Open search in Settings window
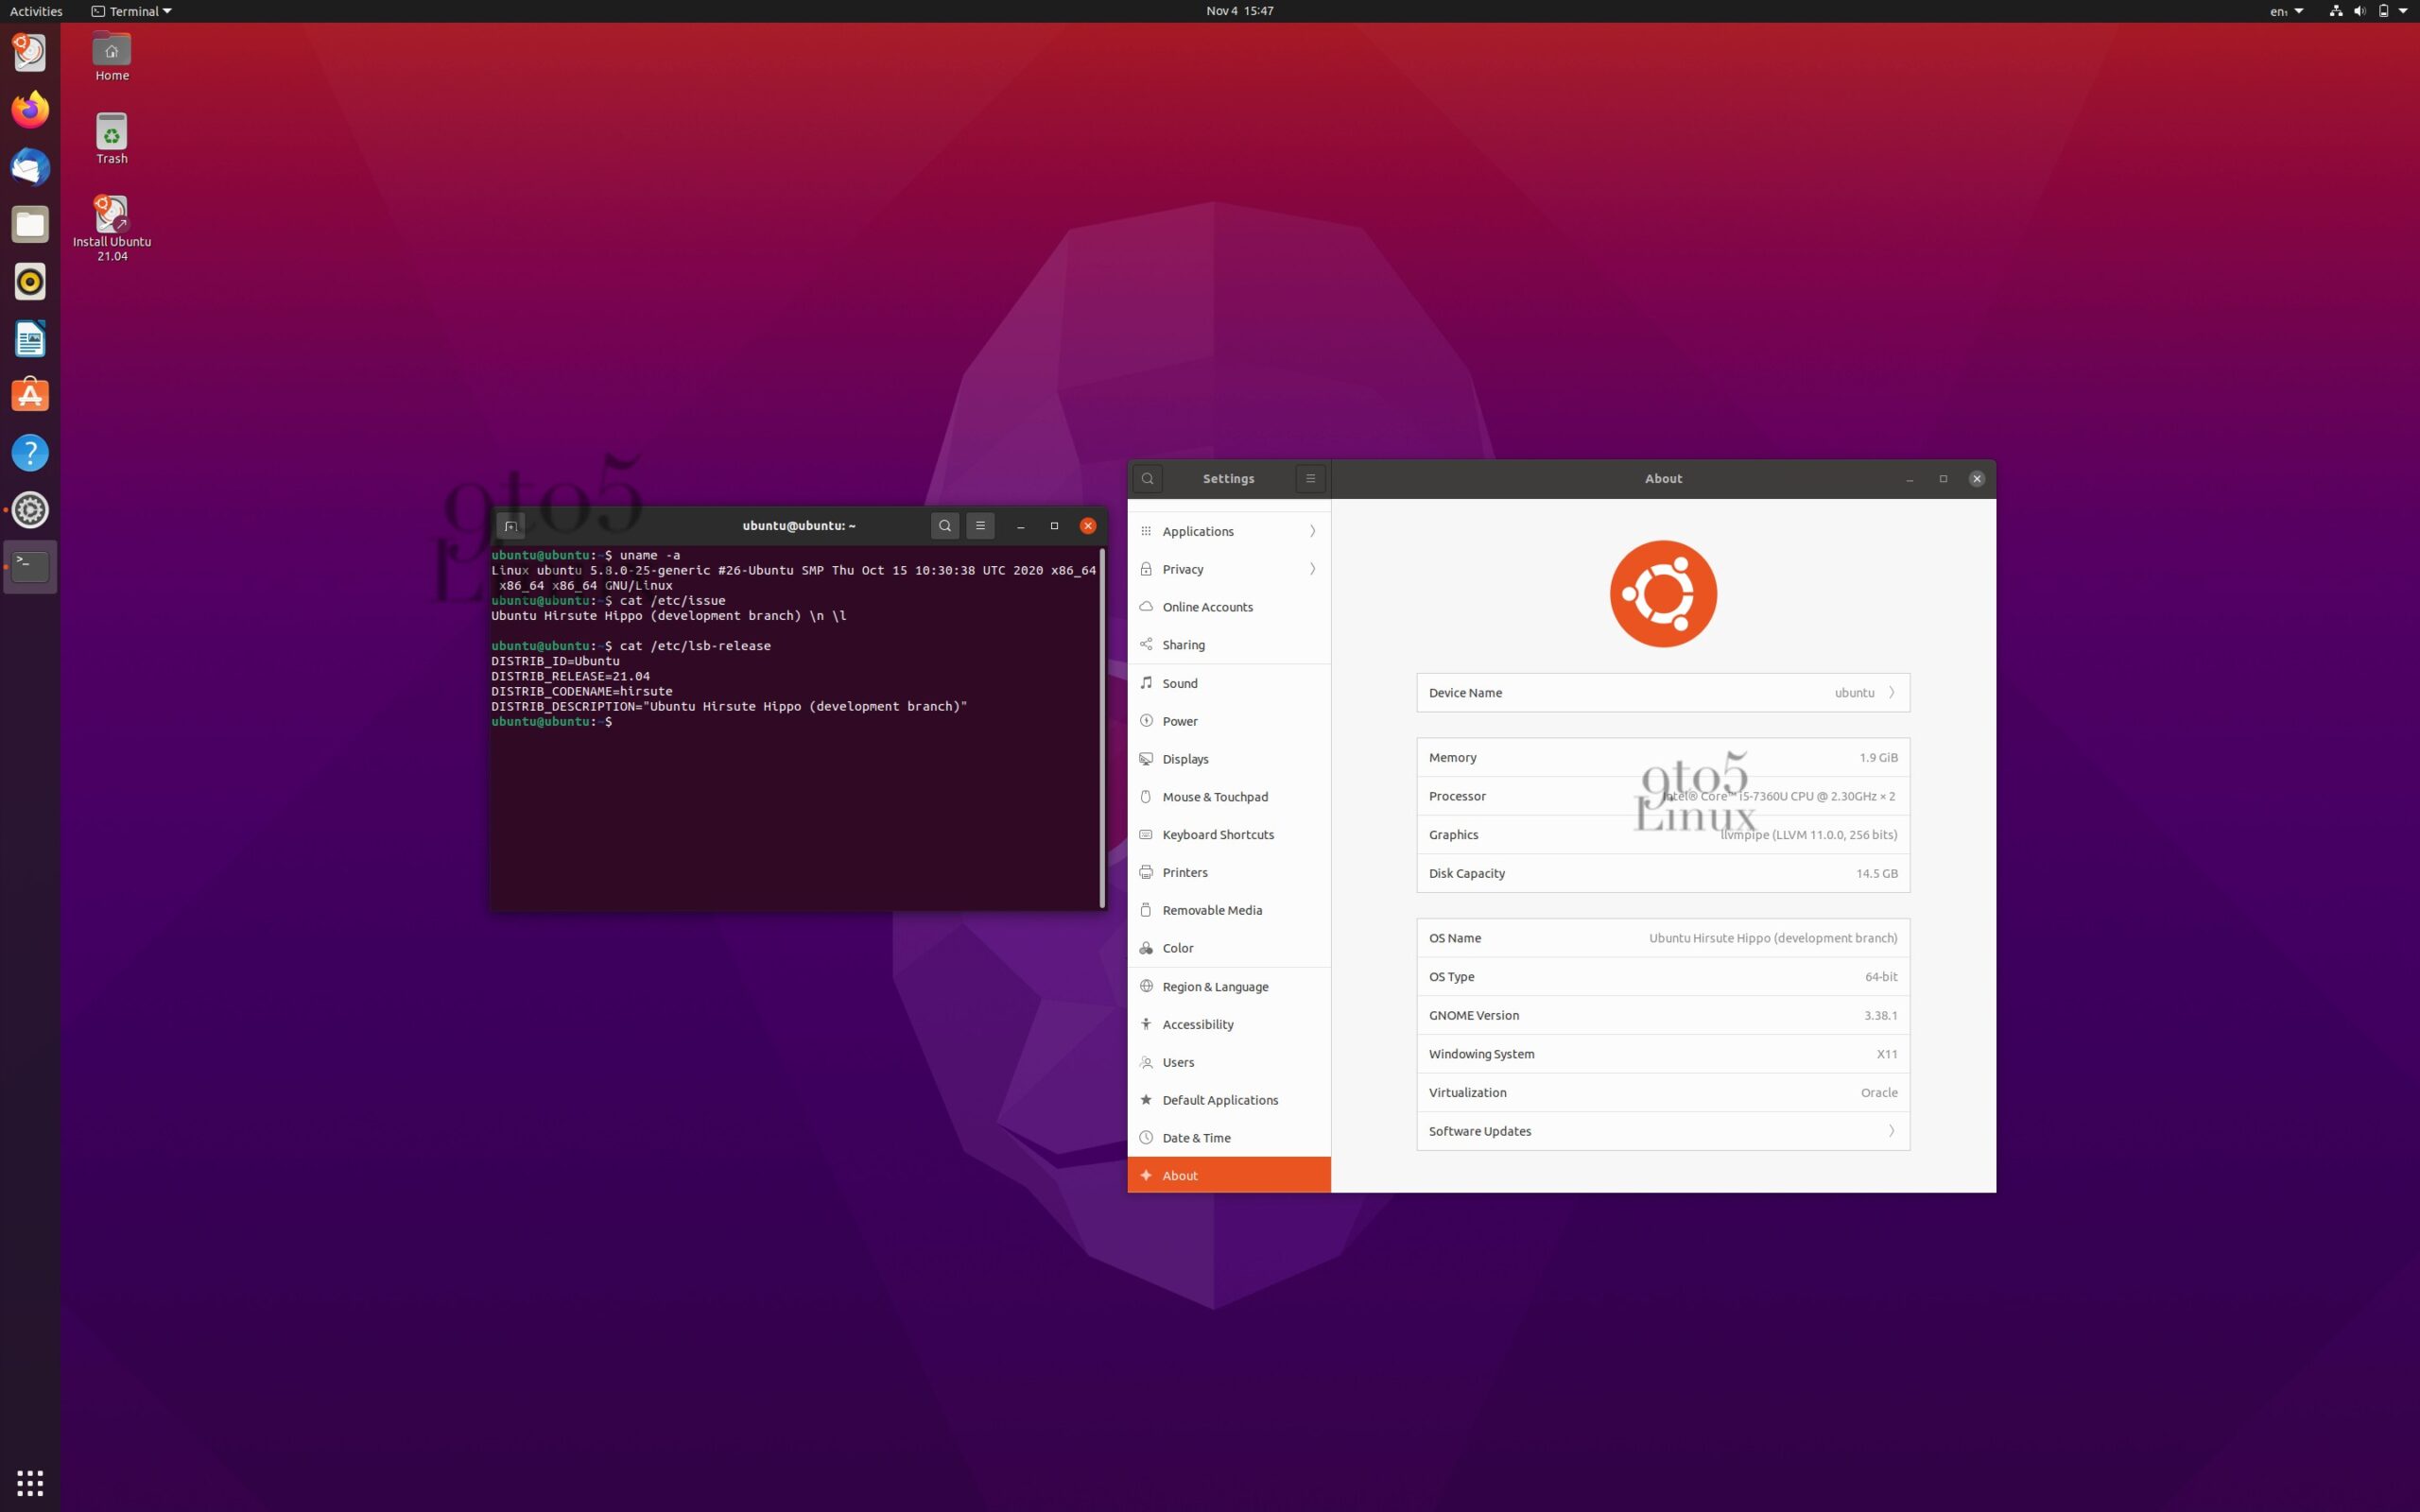 1147,479
